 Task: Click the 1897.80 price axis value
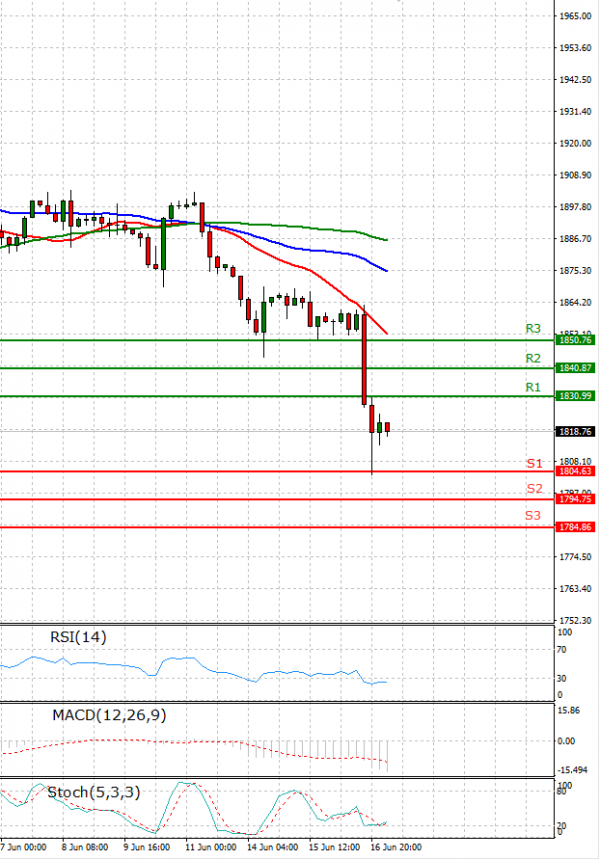[x=575, y=207]
